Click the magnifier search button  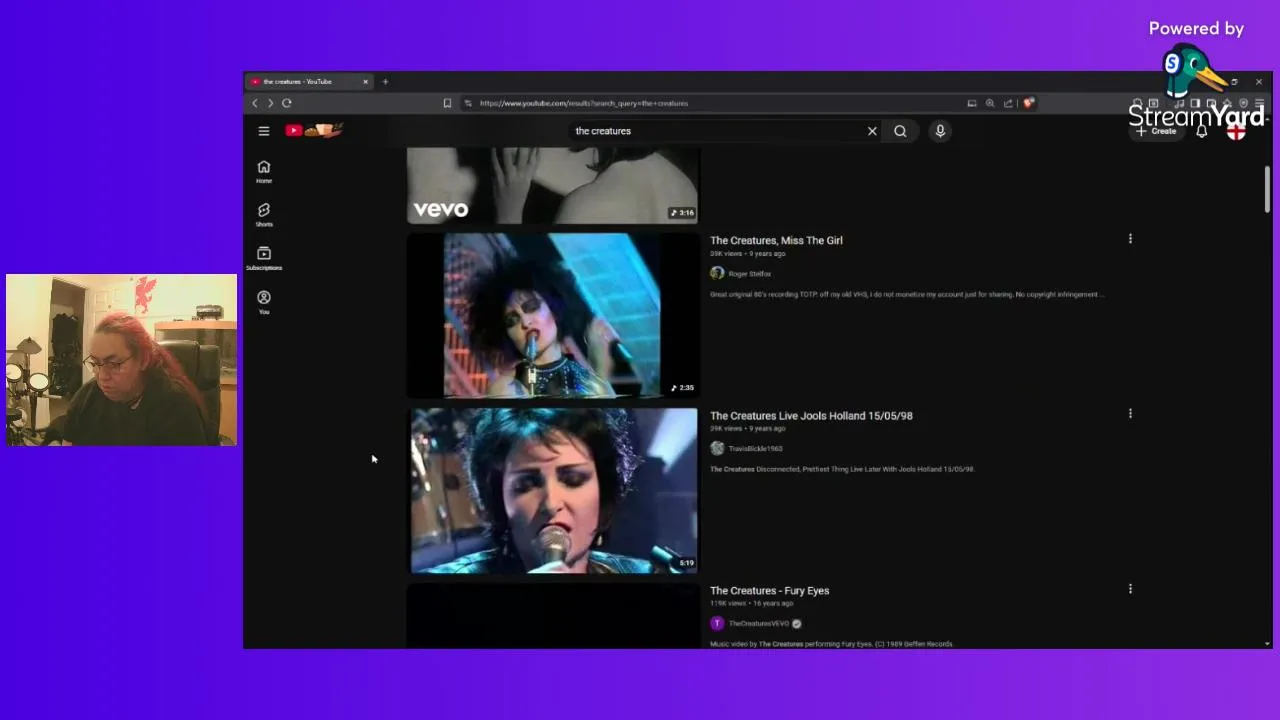(900, 131)
